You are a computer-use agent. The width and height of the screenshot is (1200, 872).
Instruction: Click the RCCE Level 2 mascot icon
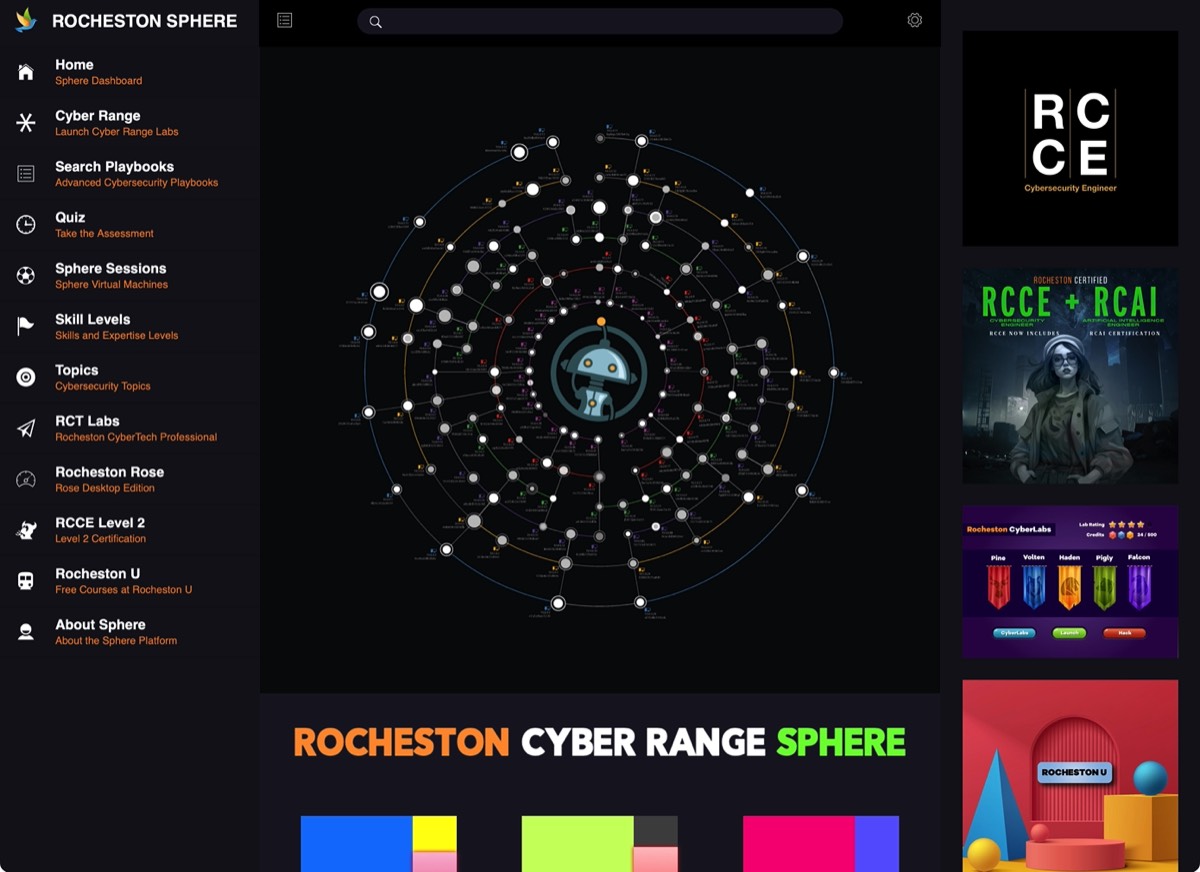click(x=26, y=530)
